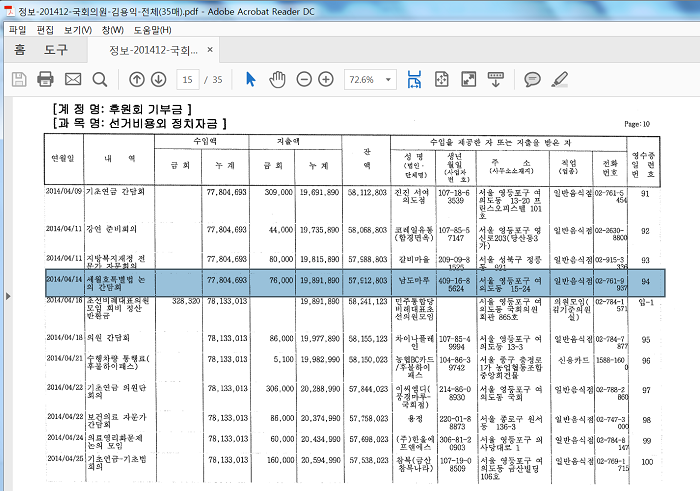
Task: Go to next page with down arrow
Action: (159, 79)
